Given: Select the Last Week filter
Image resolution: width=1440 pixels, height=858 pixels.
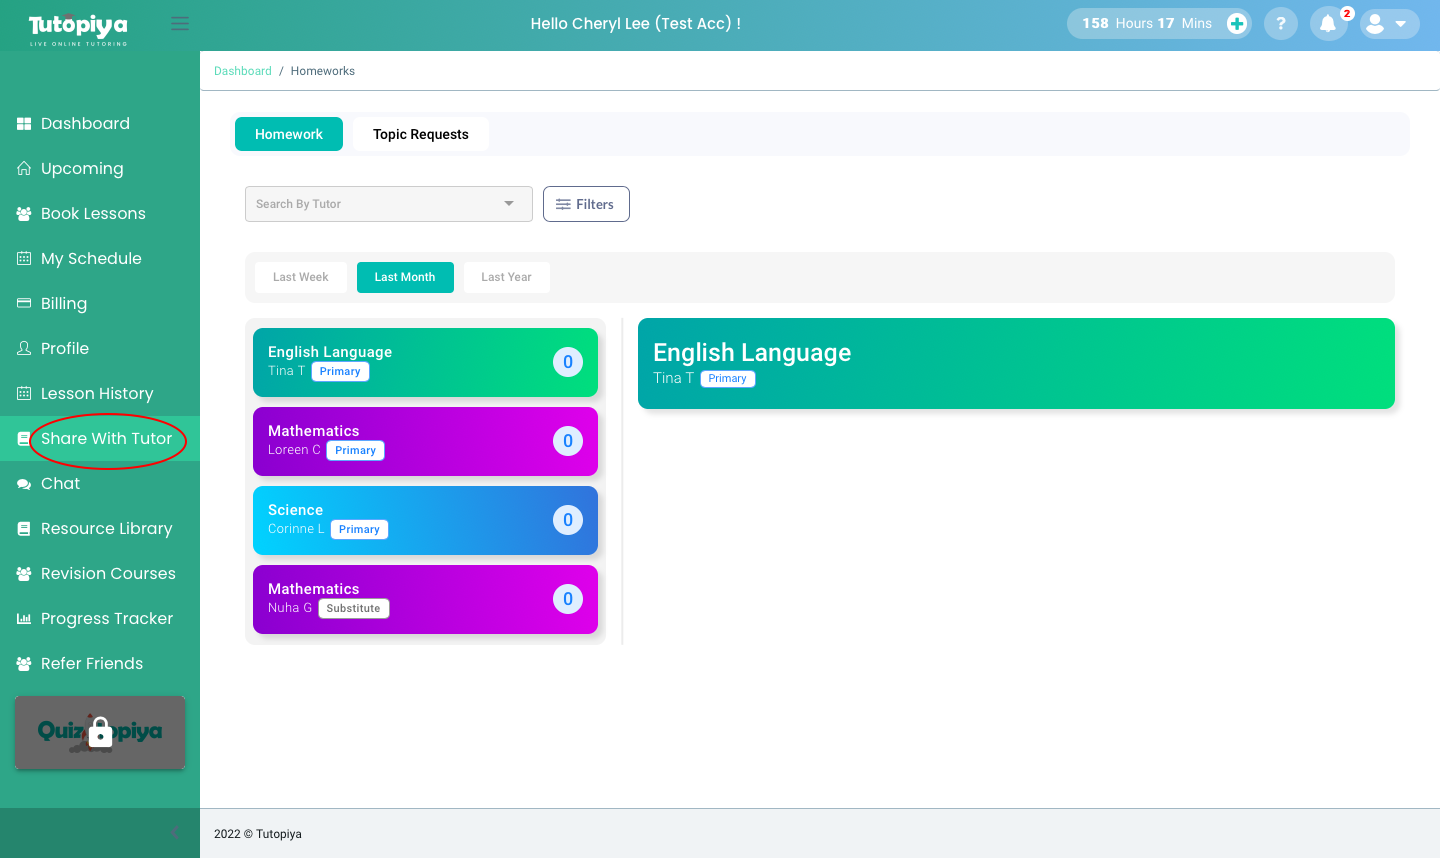Looking at the screenshot, I should pyautogui.click(x=300, y=277).
